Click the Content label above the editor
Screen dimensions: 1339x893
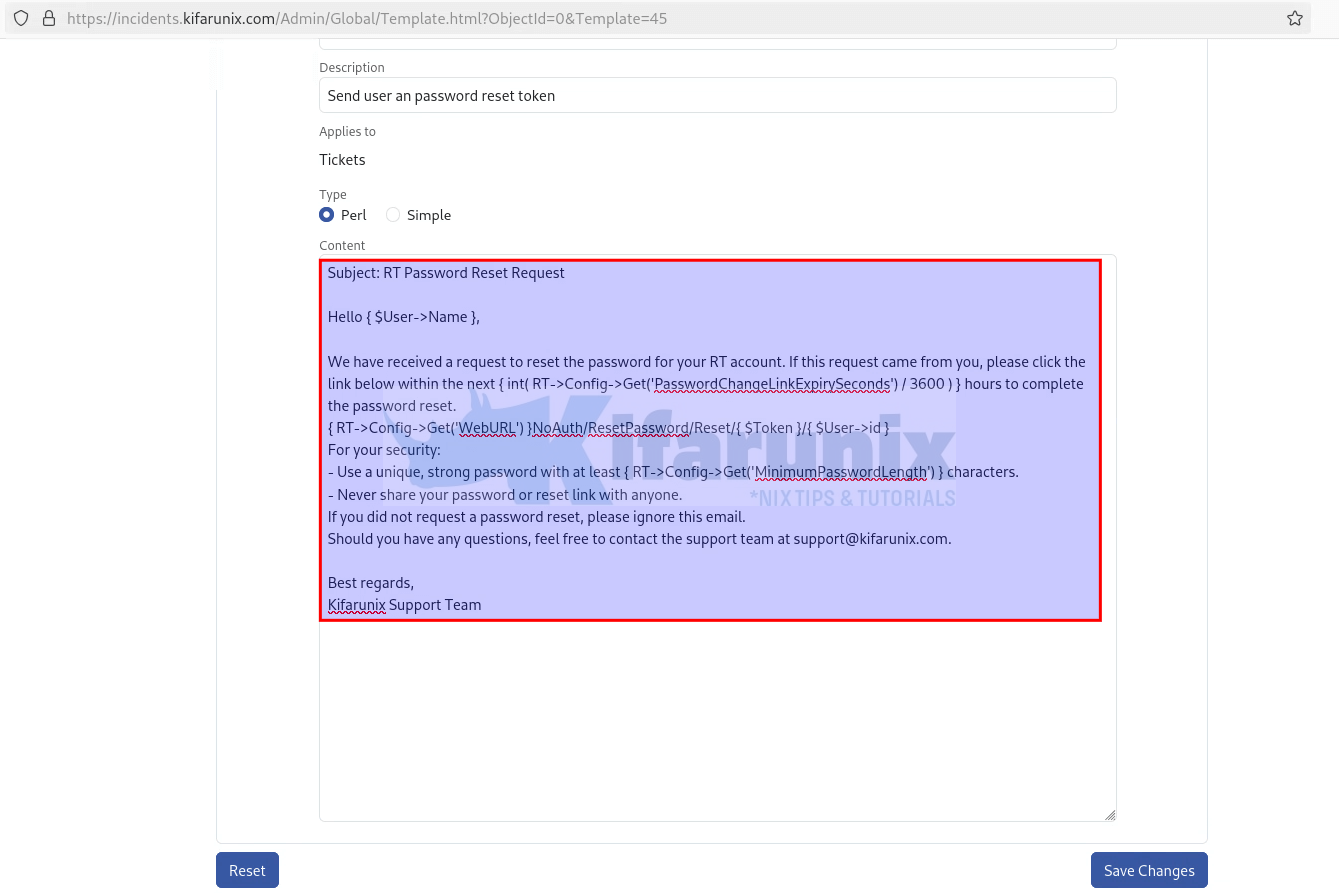click(x=341, y=245)
